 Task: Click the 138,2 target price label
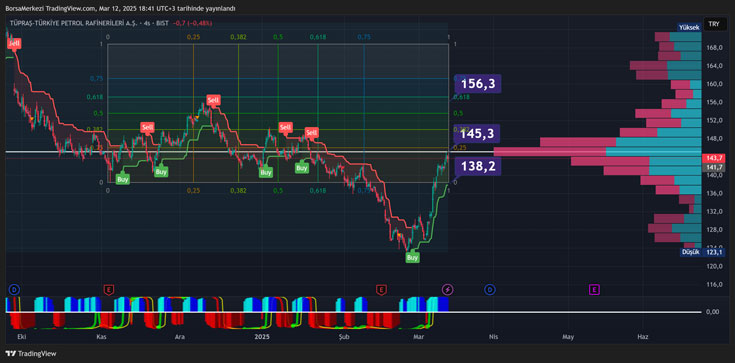point(478,166)
